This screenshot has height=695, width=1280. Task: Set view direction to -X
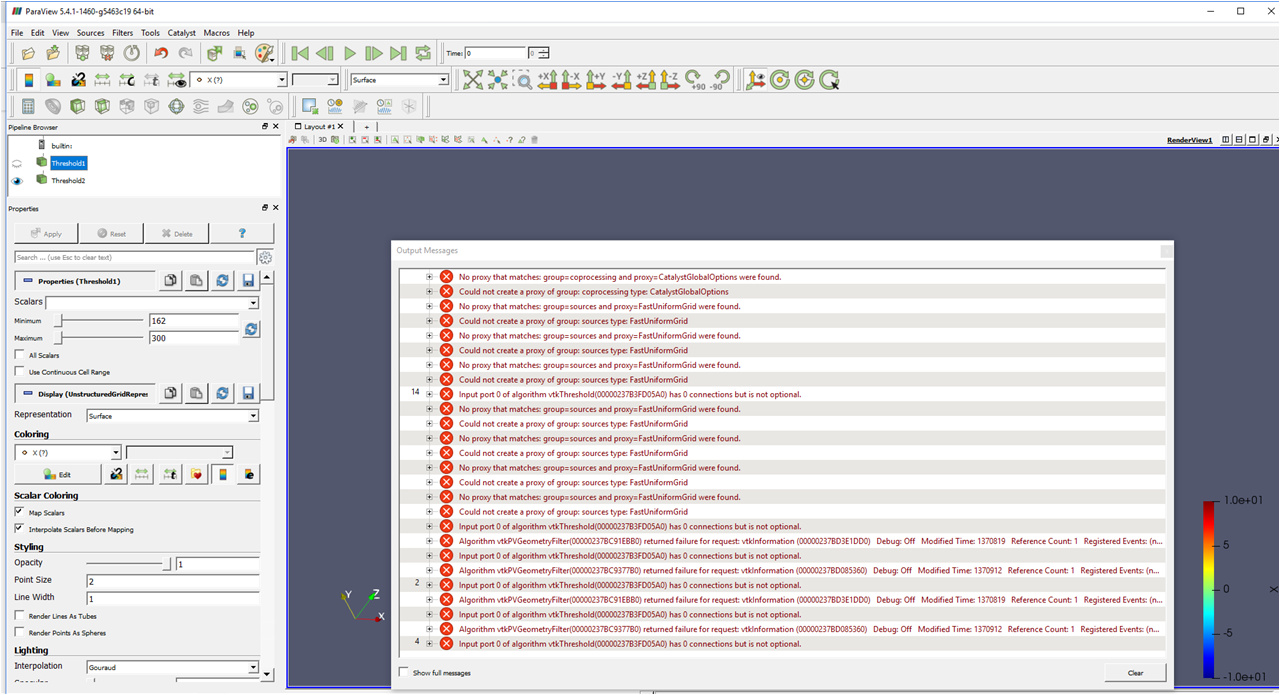pos(572,80)
